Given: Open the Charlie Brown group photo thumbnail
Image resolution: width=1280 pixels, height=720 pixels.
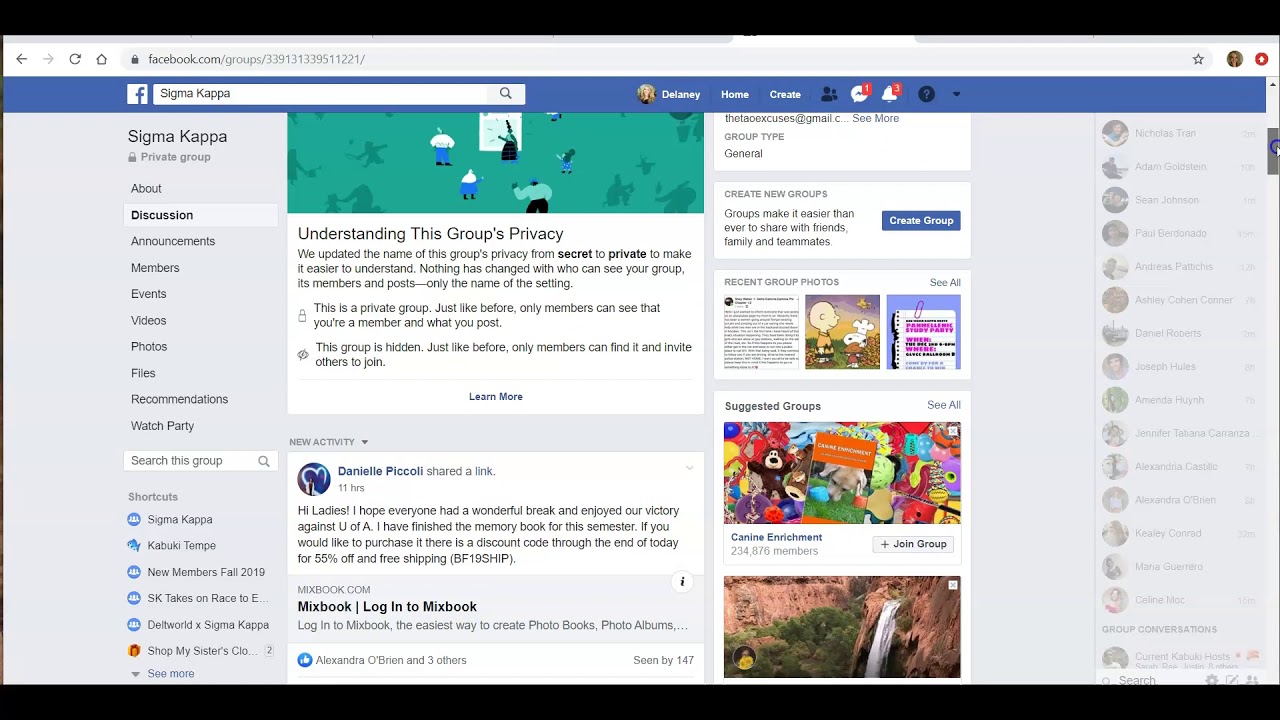Looking at the screenshot, I should coord(843,332).
